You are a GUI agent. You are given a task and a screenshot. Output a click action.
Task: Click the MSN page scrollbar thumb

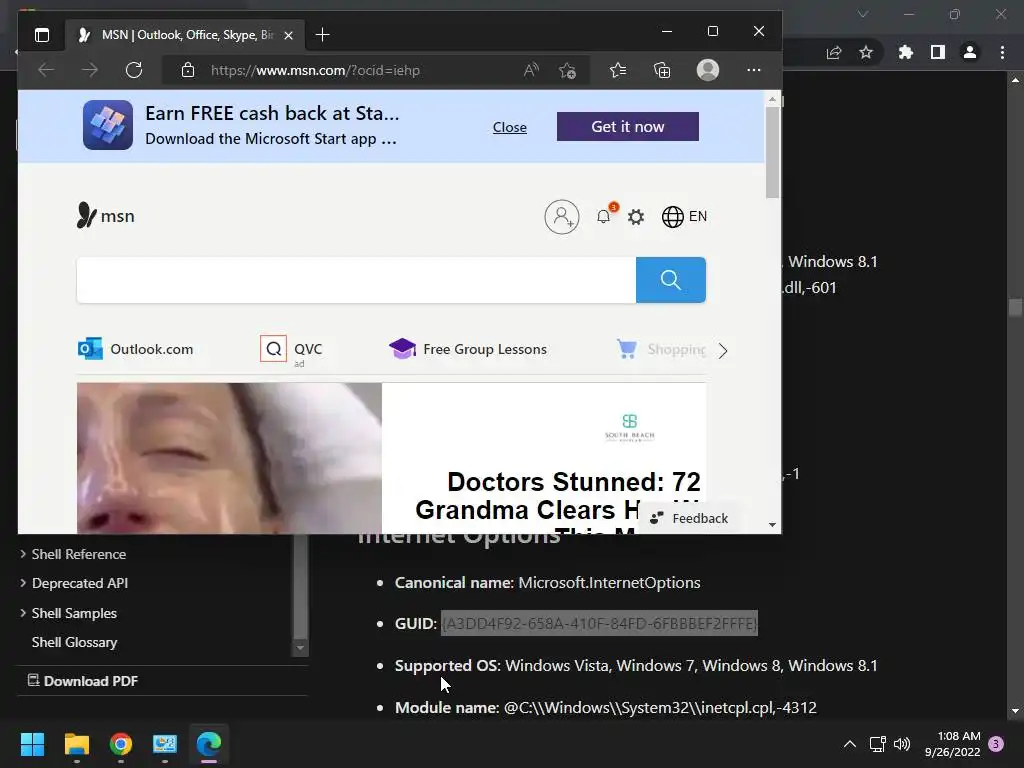pos(773,152)
